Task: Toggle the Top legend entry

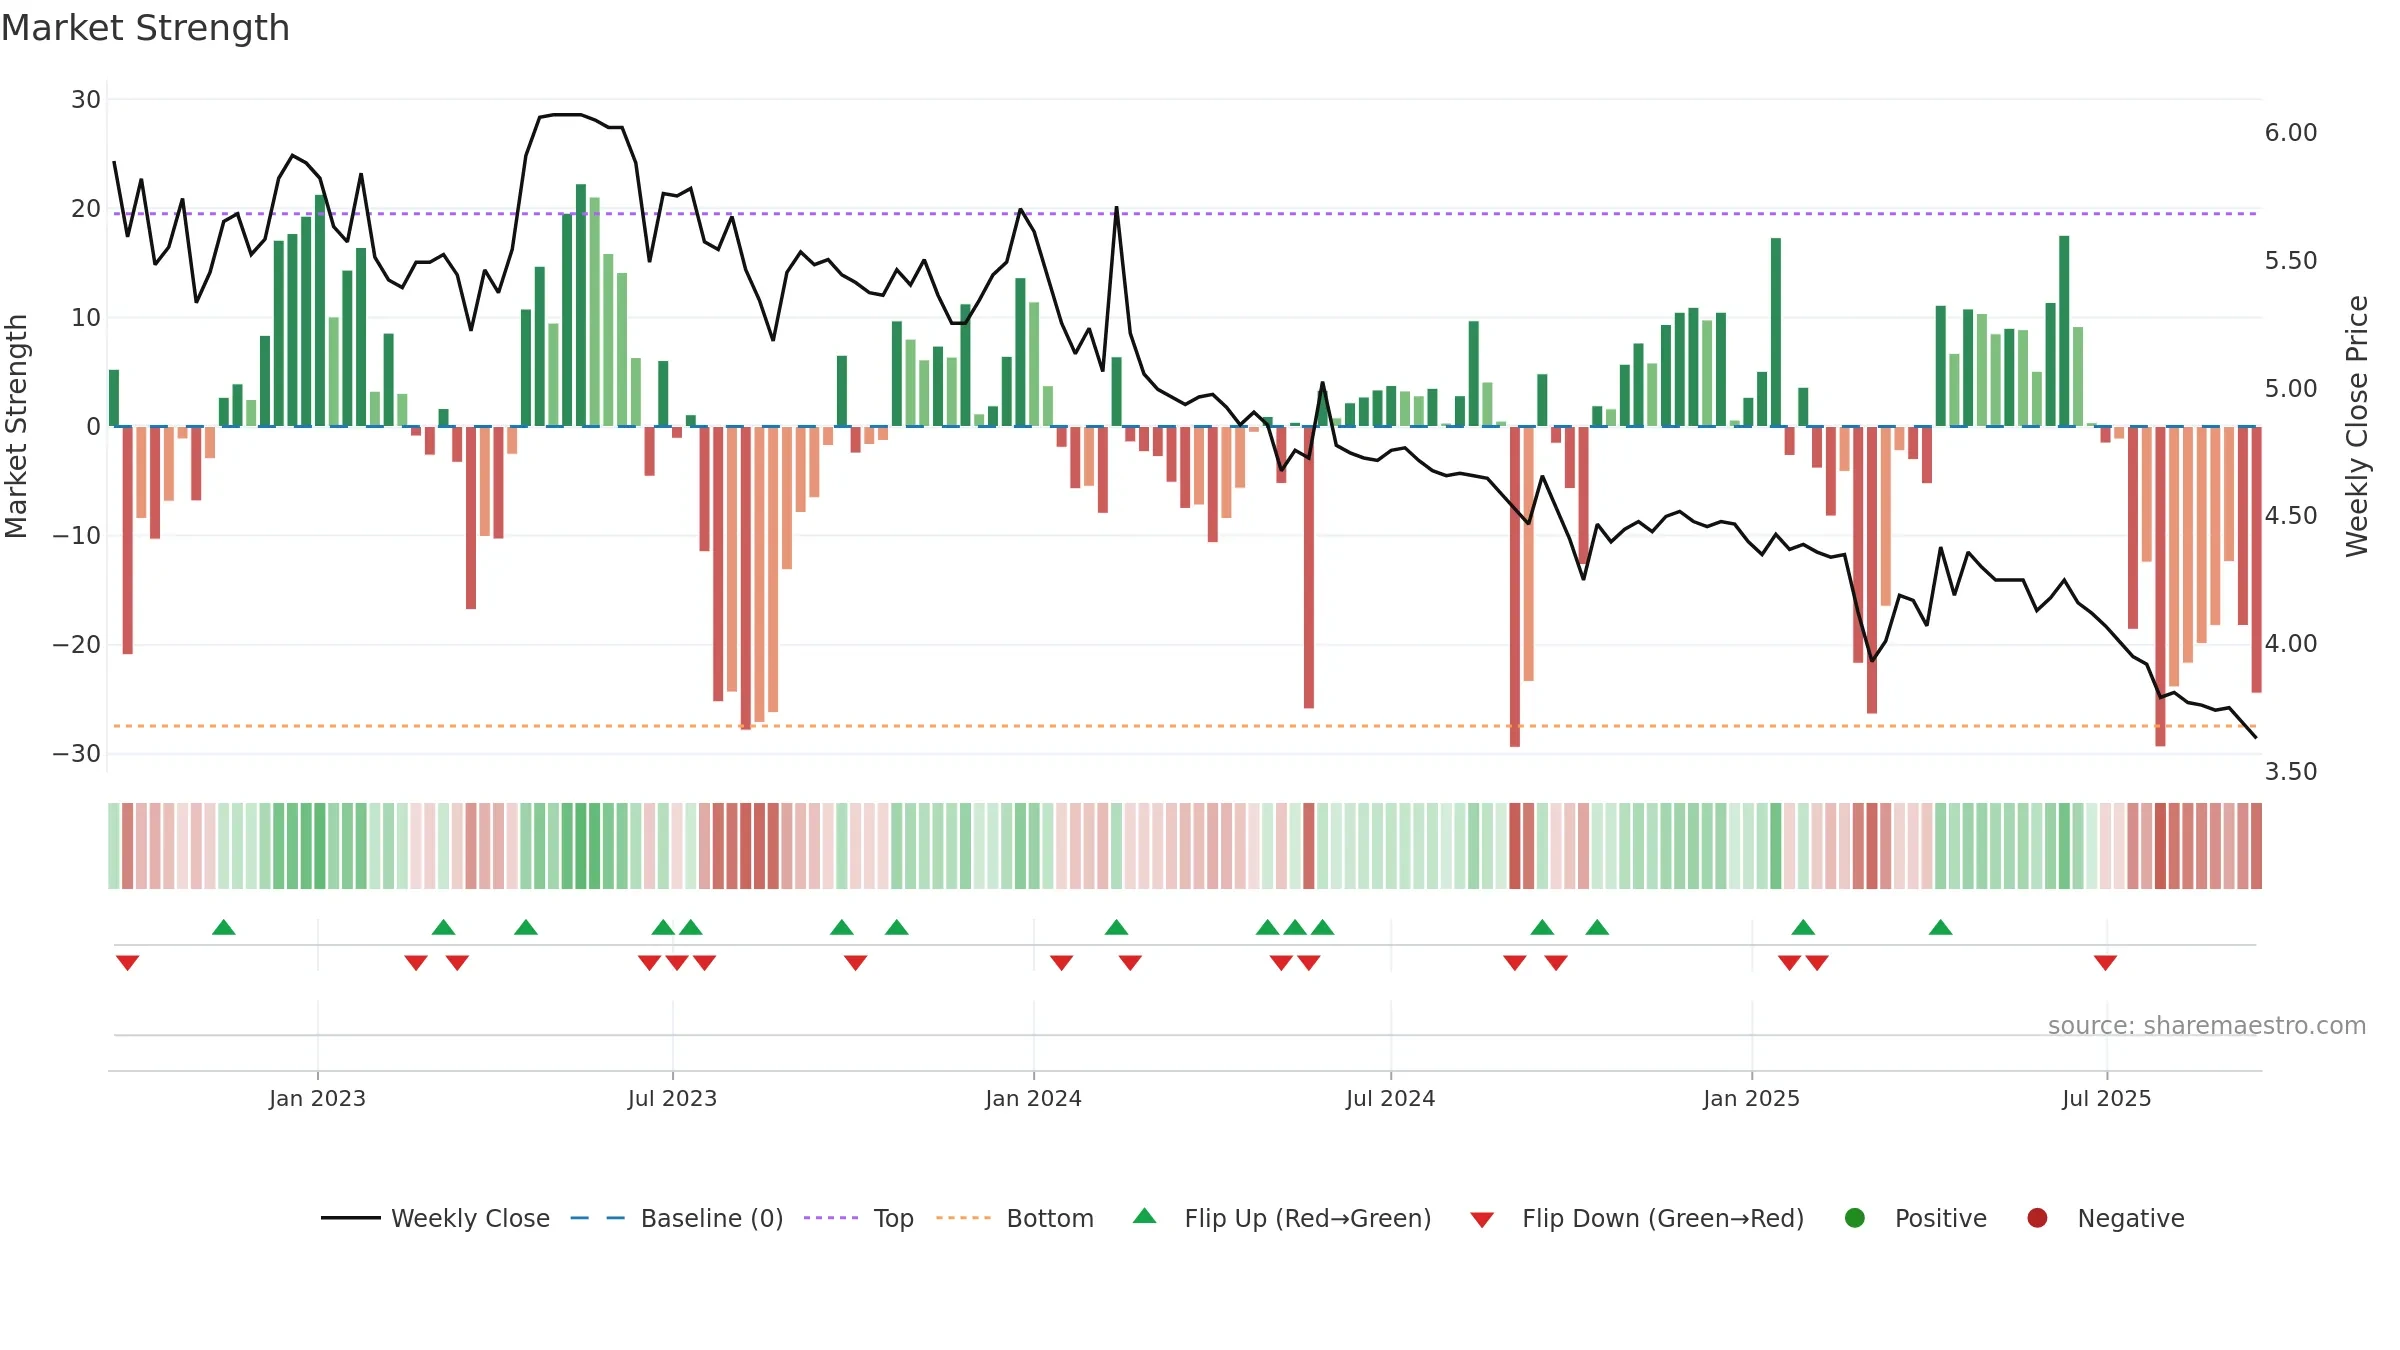Action: (x=859, y=1218)
